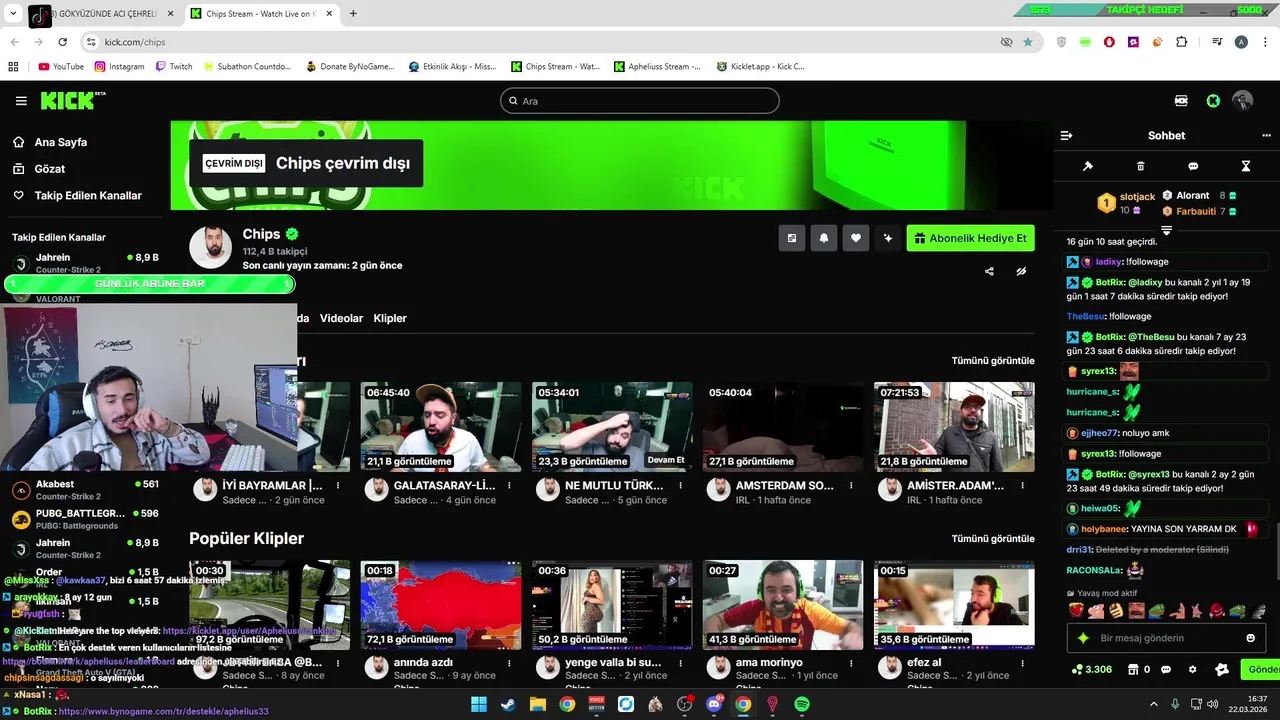Click the slotjack top gifter name
Image resolution: width=1280 pixels, height=720 pixels.
point(1137,197)
